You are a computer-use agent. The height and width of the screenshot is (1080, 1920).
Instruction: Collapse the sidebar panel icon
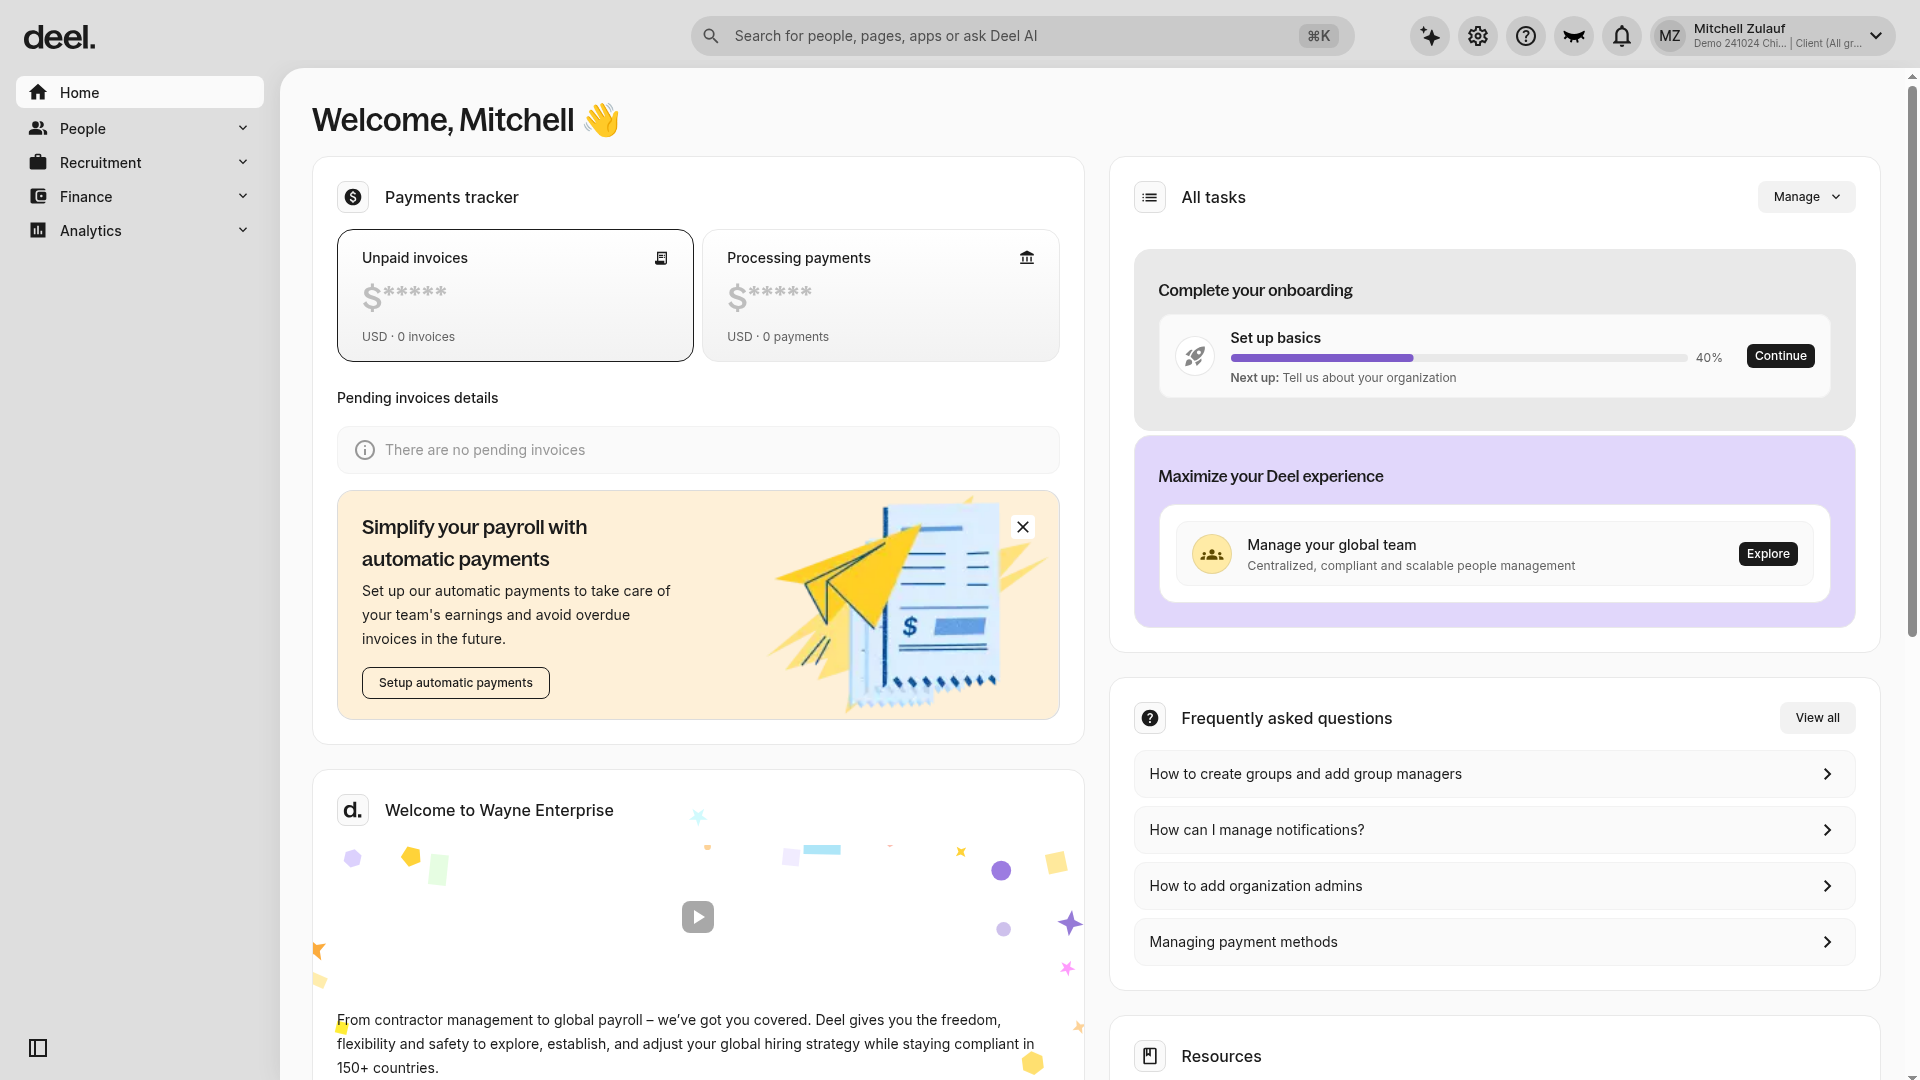click(38, 1048)
